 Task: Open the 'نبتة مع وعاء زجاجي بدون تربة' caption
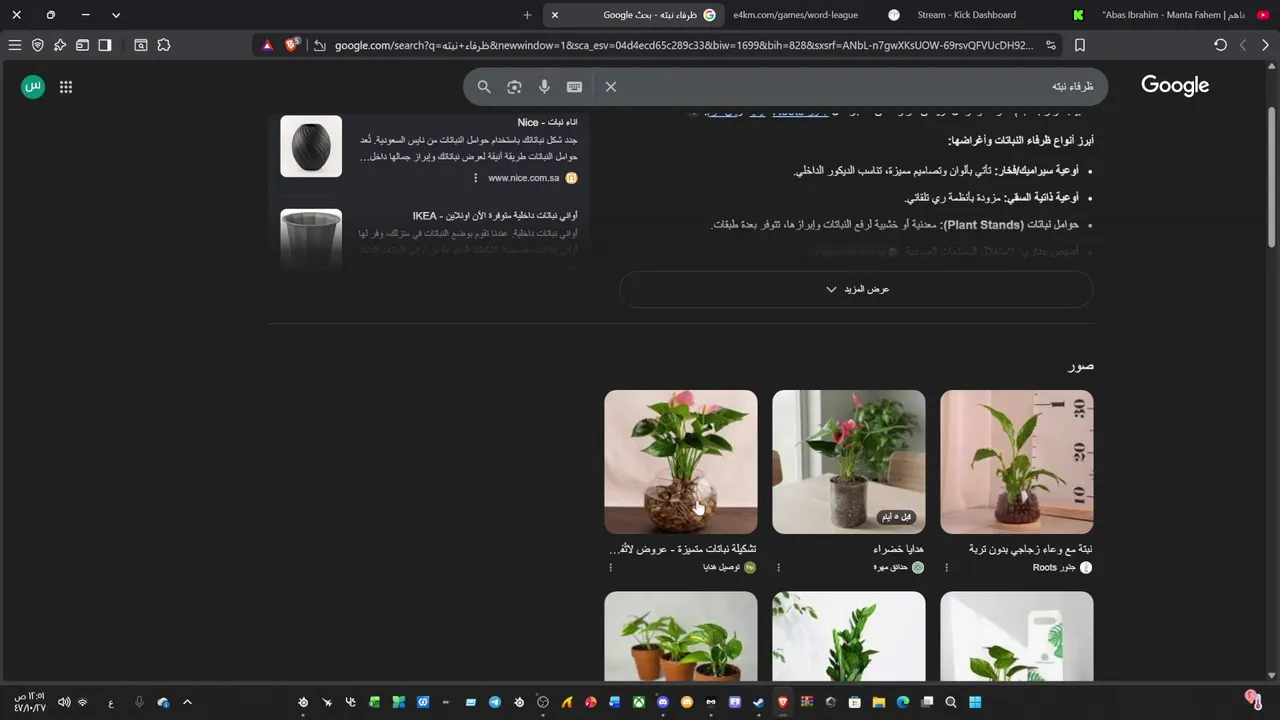tap(1030, 549)
